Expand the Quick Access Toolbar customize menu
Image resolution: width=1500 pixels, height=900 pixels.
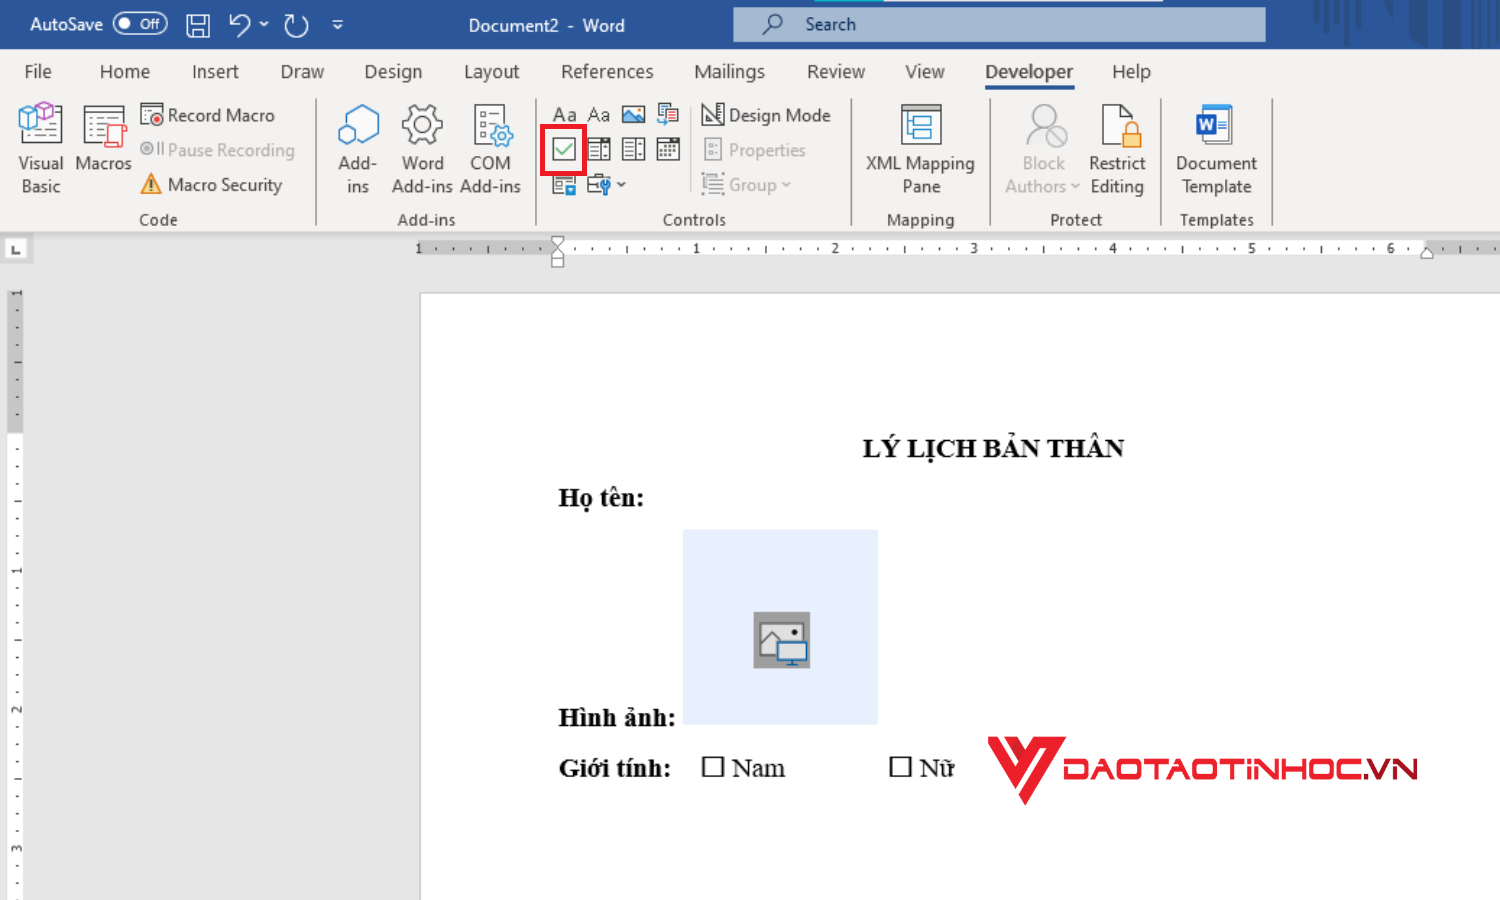(337, 25)
